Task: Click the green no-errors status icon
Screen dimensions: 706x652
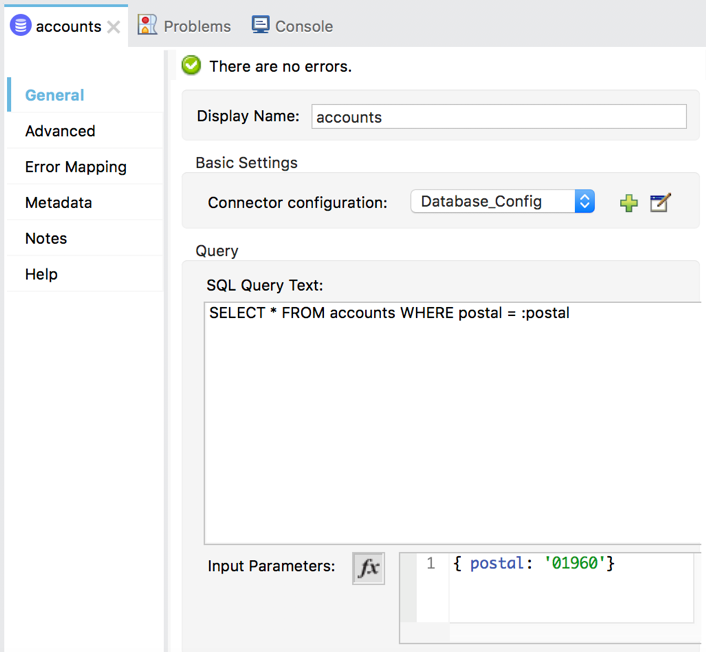Action: click(191, 66)
